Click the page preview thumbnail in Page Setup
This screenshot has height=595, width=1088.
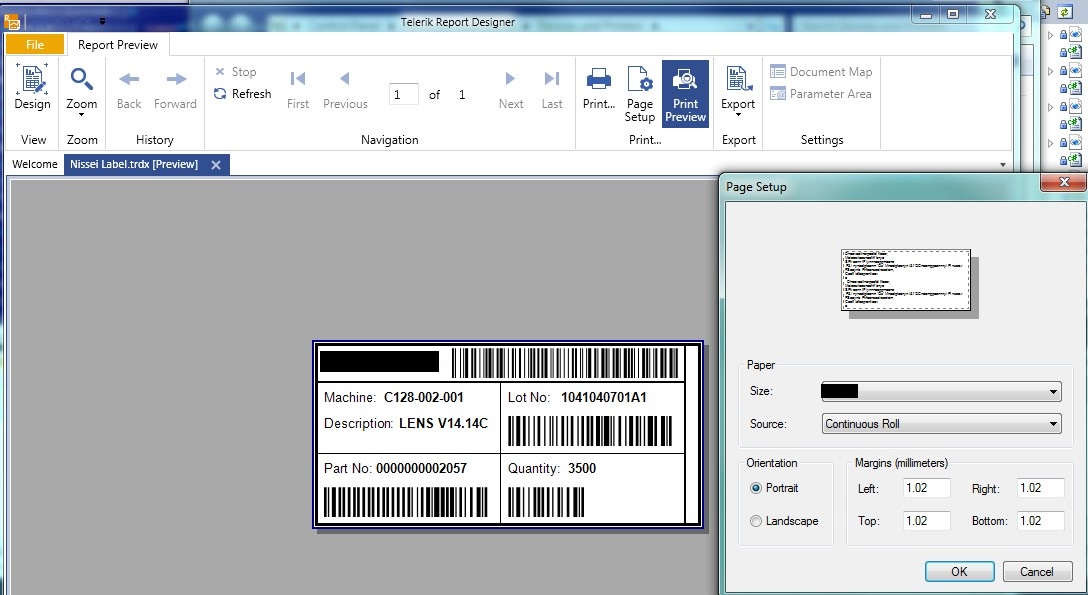pos(906,280)
